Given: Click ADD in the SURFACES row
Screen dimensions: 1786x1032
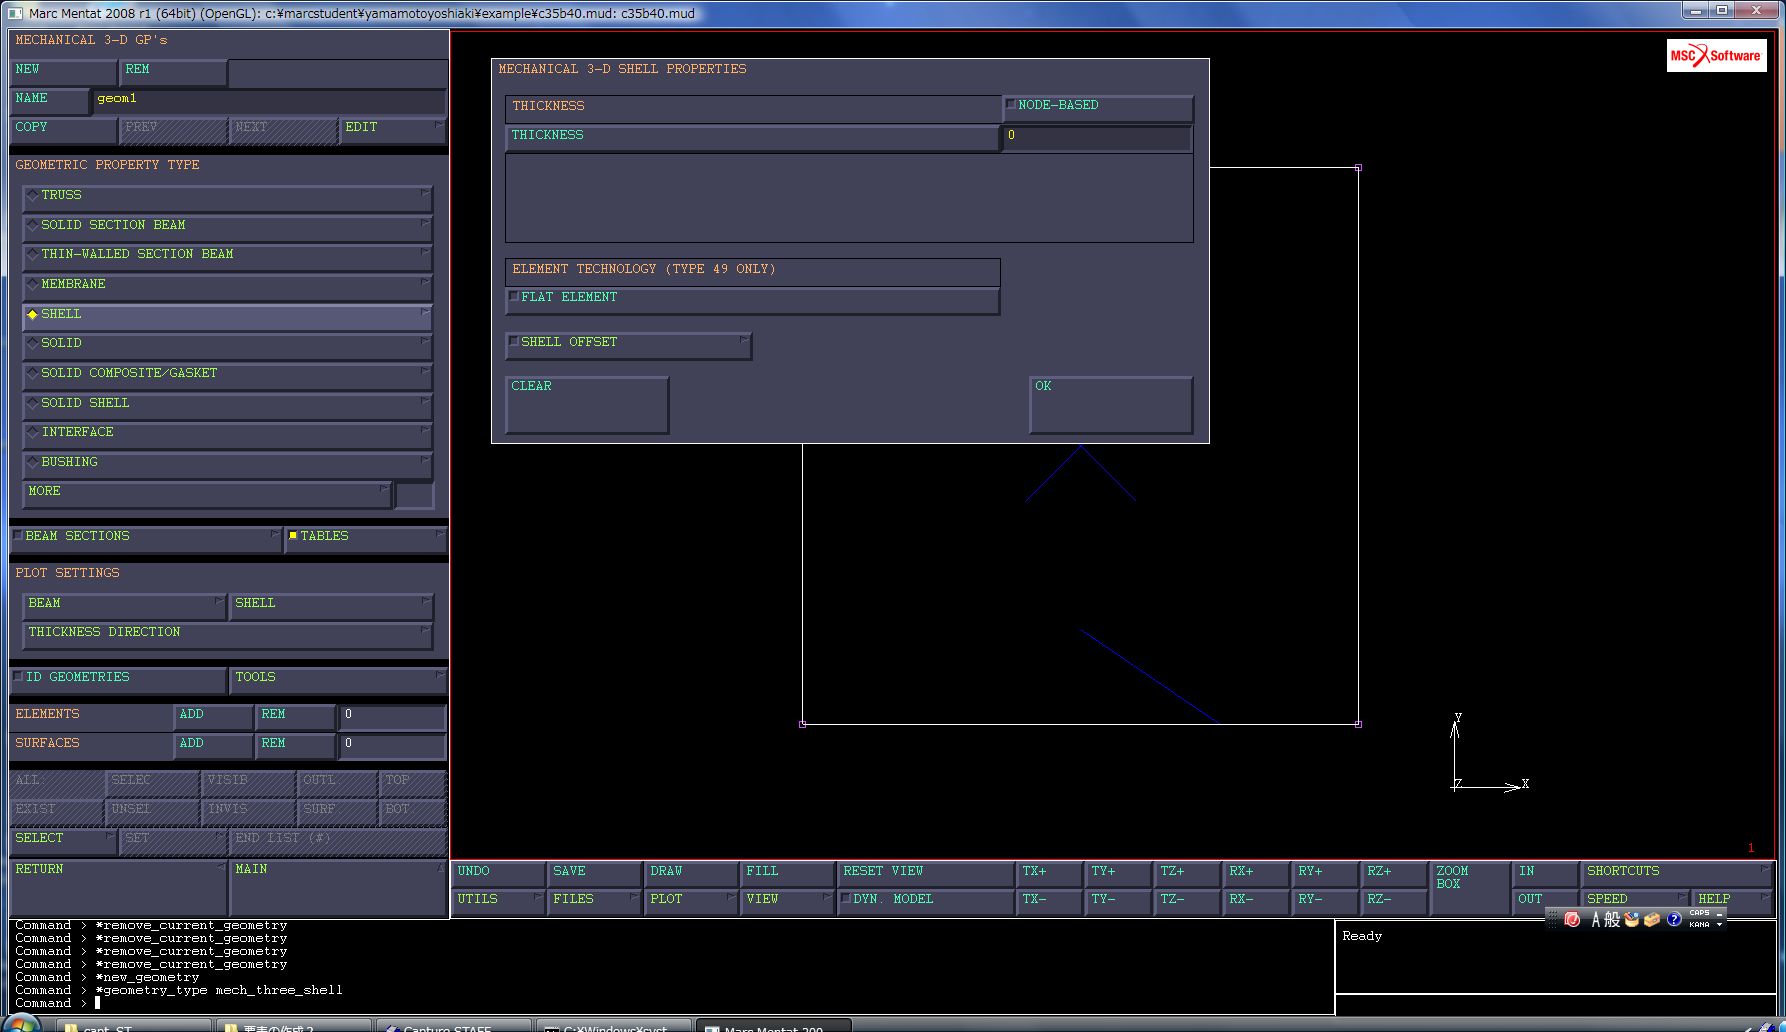Looking at the screenshot, I should (214, 745).
